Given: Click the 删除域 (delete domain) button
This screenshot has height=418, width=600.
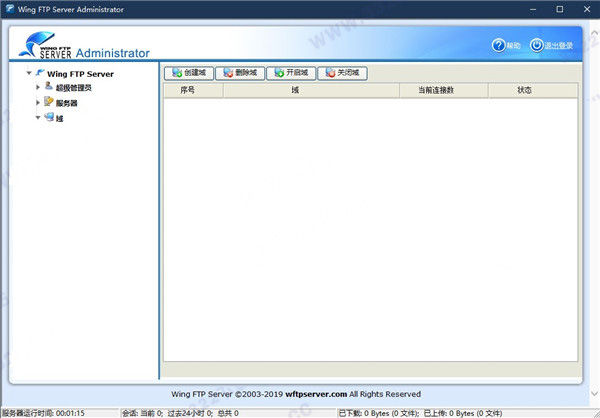Looking at the screenshot, I should 240,73.
